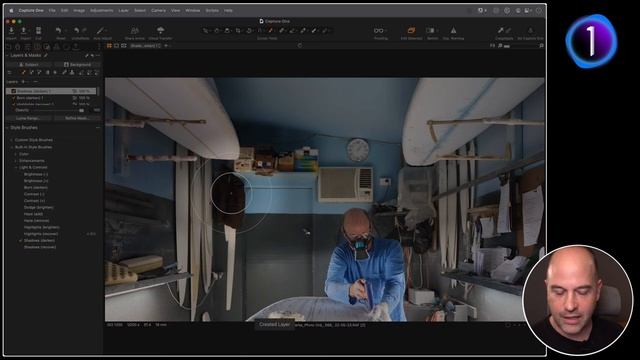Choose the Rotate cursor tool
This screenshot has width=640, height=360.
(x=249, y=31)
